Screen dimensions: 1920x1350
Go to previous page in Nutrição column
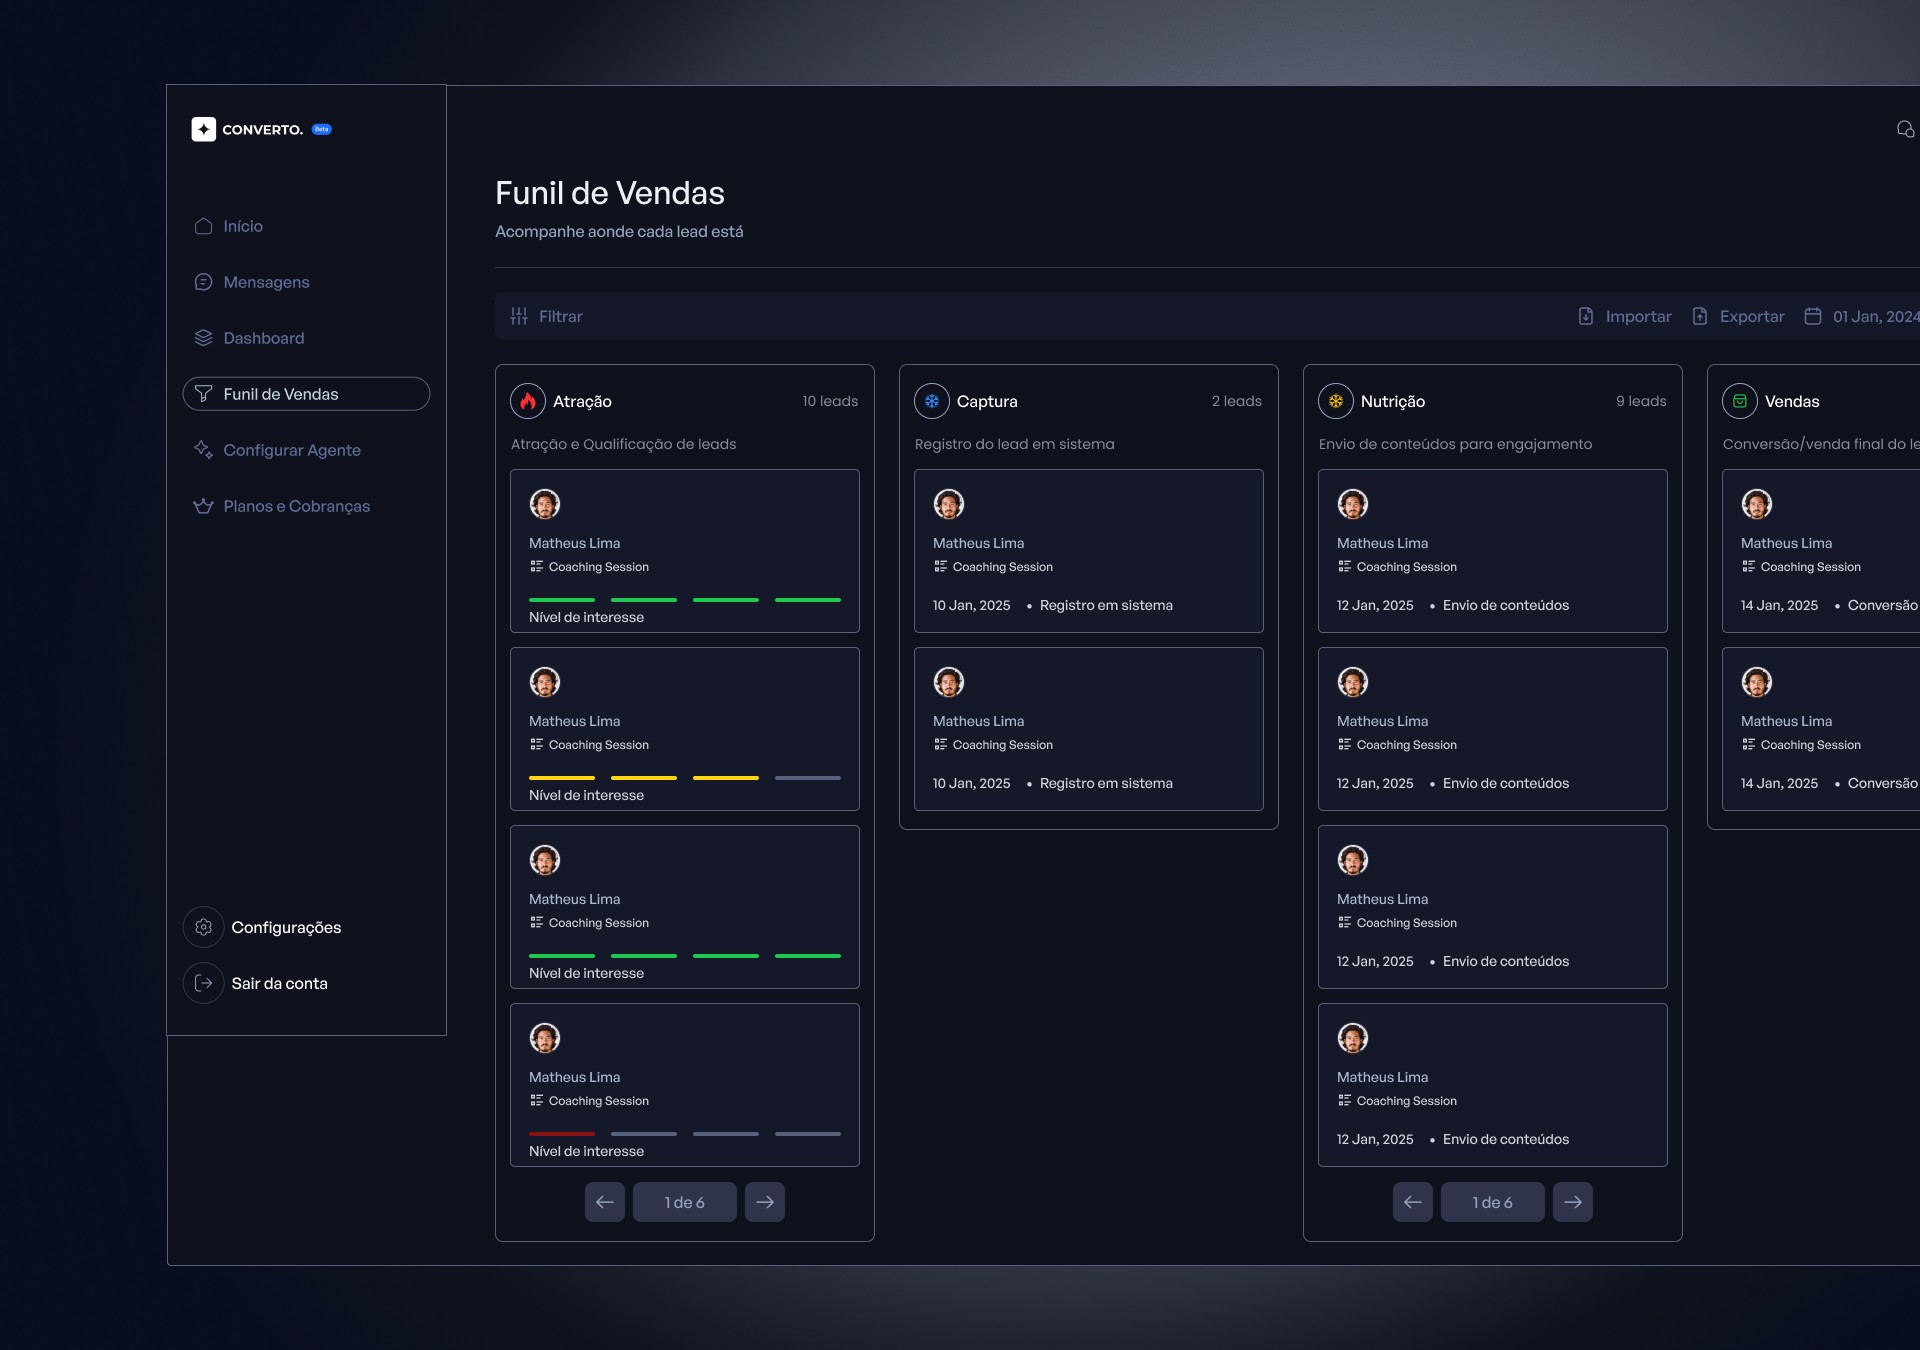click(x=1412, y=1202)
